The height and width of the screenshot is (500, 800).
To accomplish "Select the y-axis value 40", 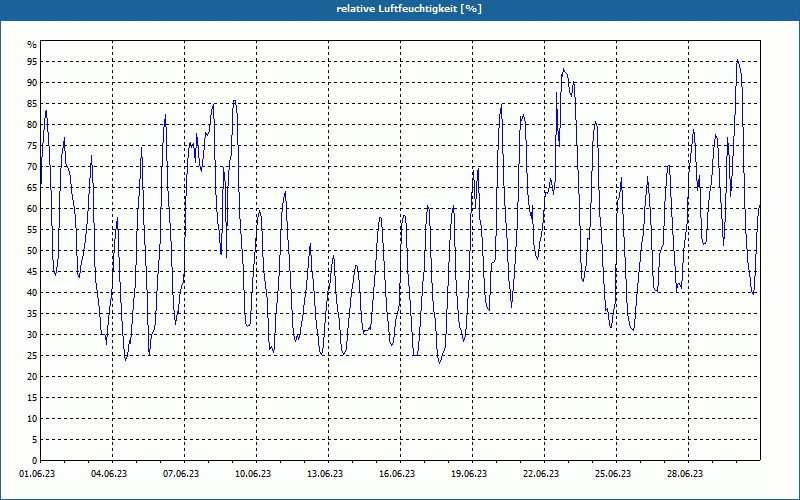I will 32,292.
